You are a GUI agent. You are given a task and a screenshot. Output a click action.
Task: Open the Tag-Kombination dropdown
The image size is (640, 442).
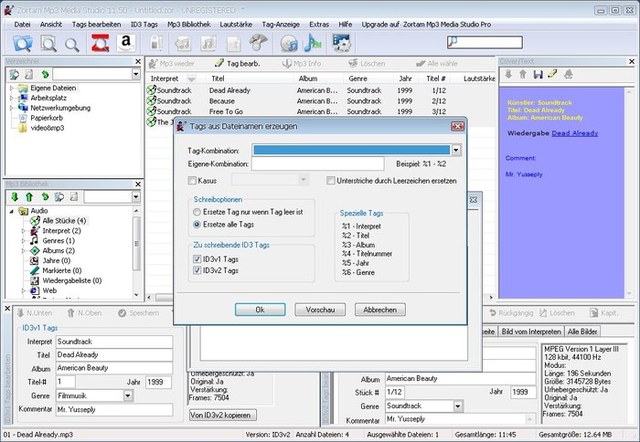456,150
